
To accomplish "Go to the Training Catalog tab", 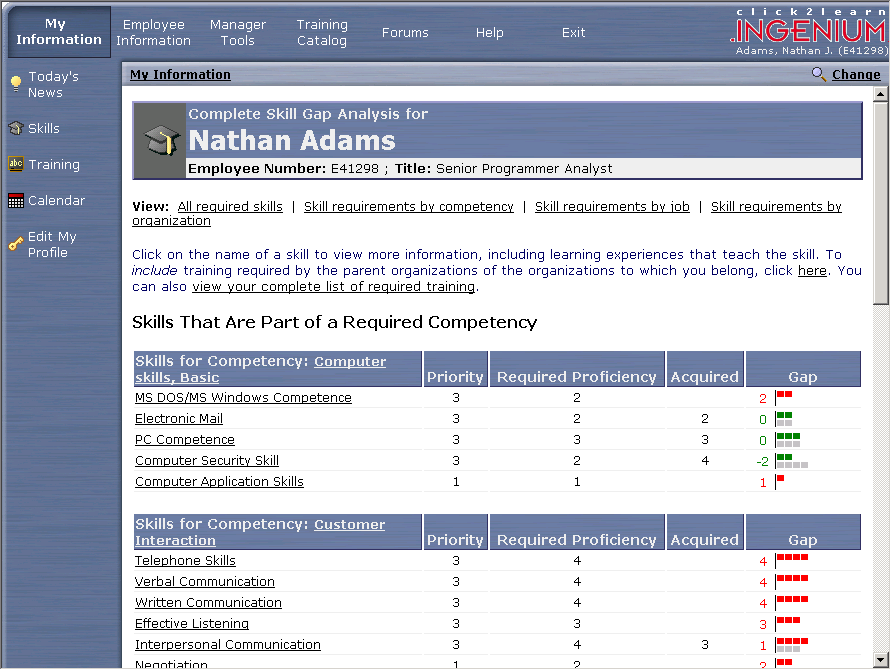I will pos(322,32).
